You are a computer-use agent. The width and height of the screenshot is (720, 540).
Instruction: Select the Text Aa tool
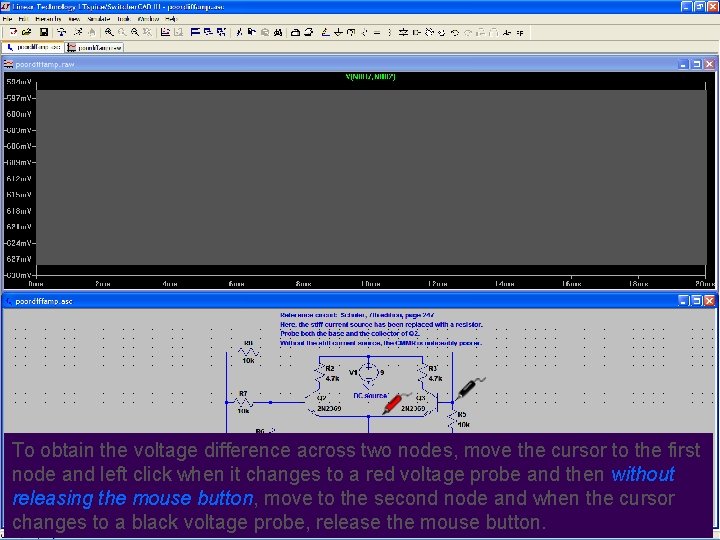506,32
